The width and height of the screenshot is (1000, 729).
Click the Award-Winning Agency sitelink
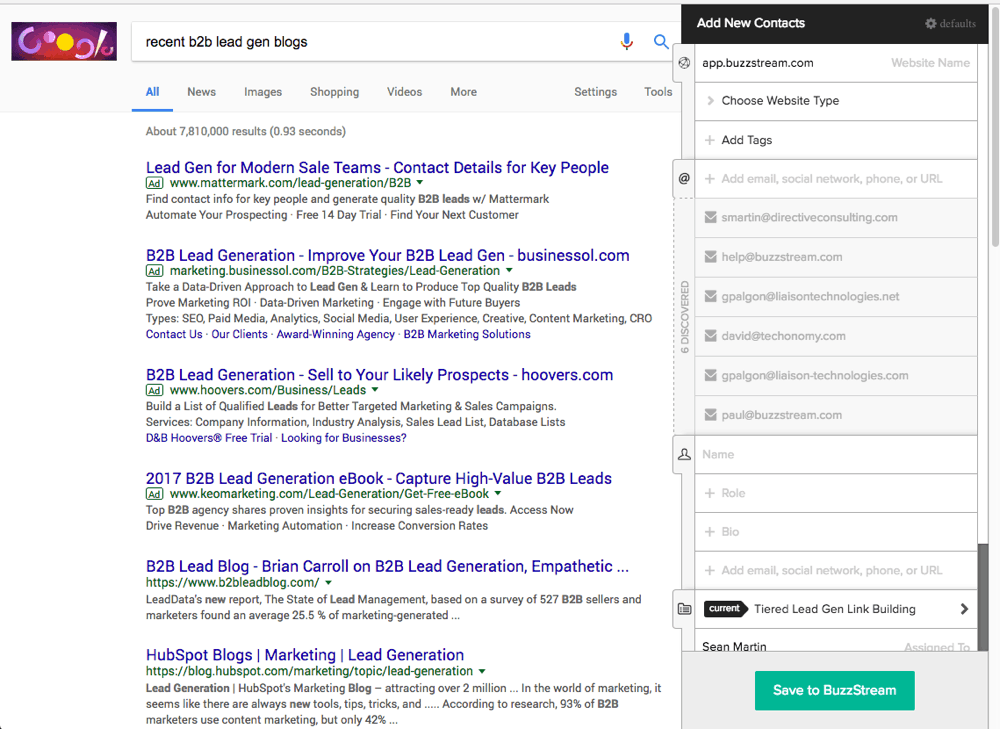[335, 334]
